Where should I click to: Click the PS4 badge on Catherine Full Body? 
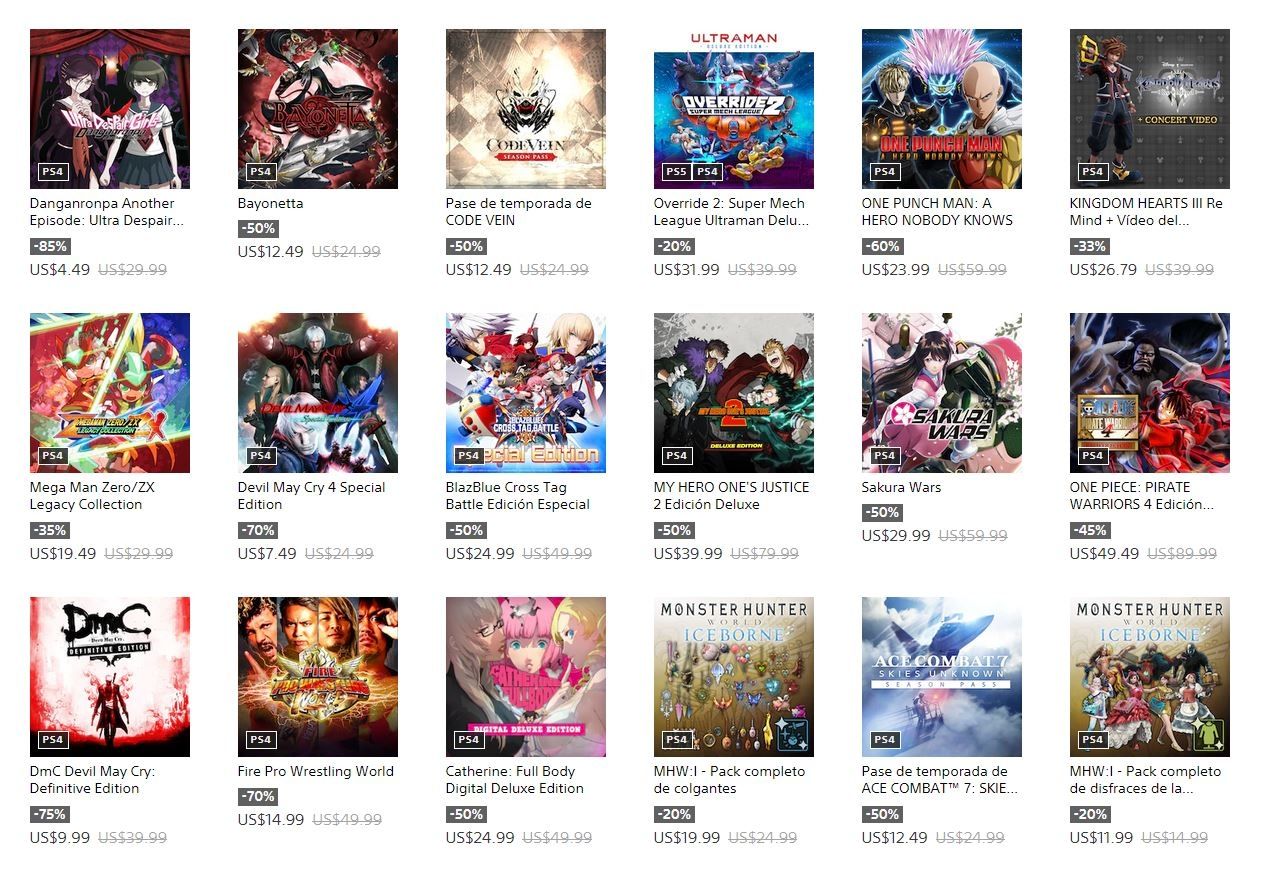pyautogui.click(x=468, y=739)
